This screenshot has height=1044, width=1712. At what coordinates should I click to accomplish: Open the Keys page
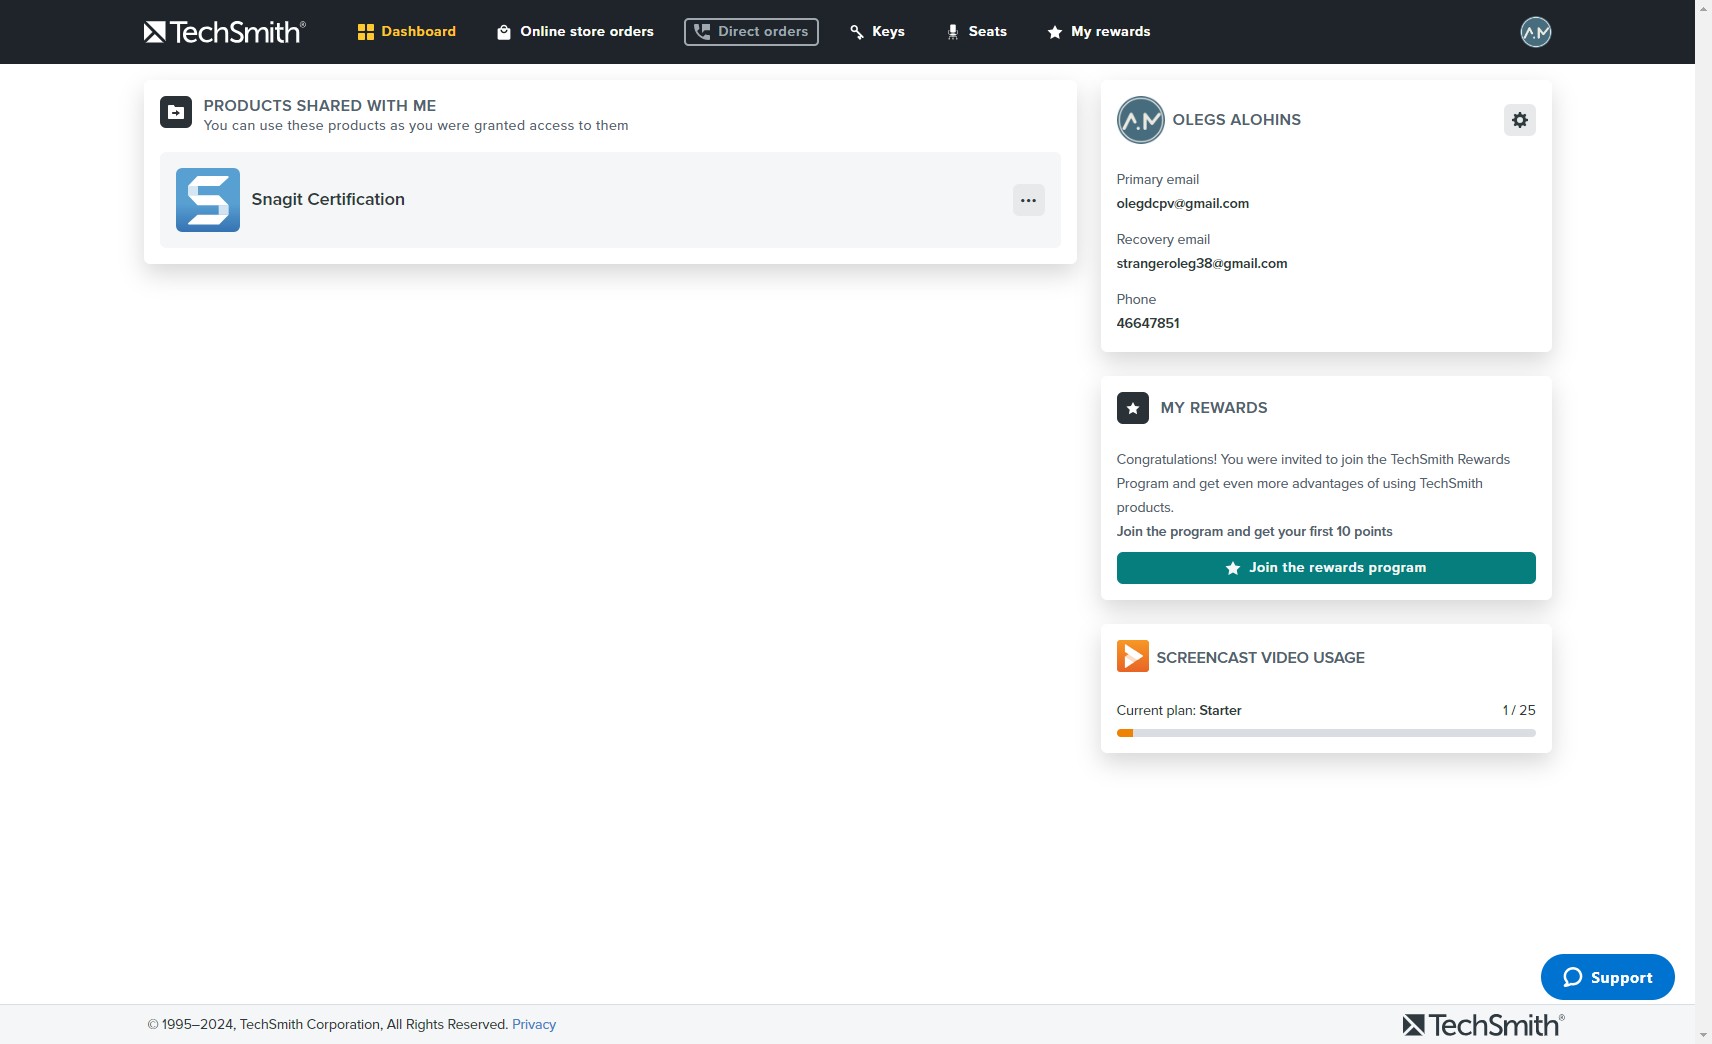click(877, 32)
